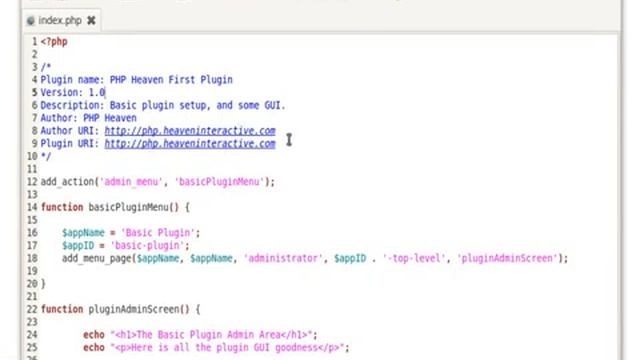Viewport: 640px width, 360px height.
Task: Click the echo h1 Admin Area line
Action: (x=200, y=335)
